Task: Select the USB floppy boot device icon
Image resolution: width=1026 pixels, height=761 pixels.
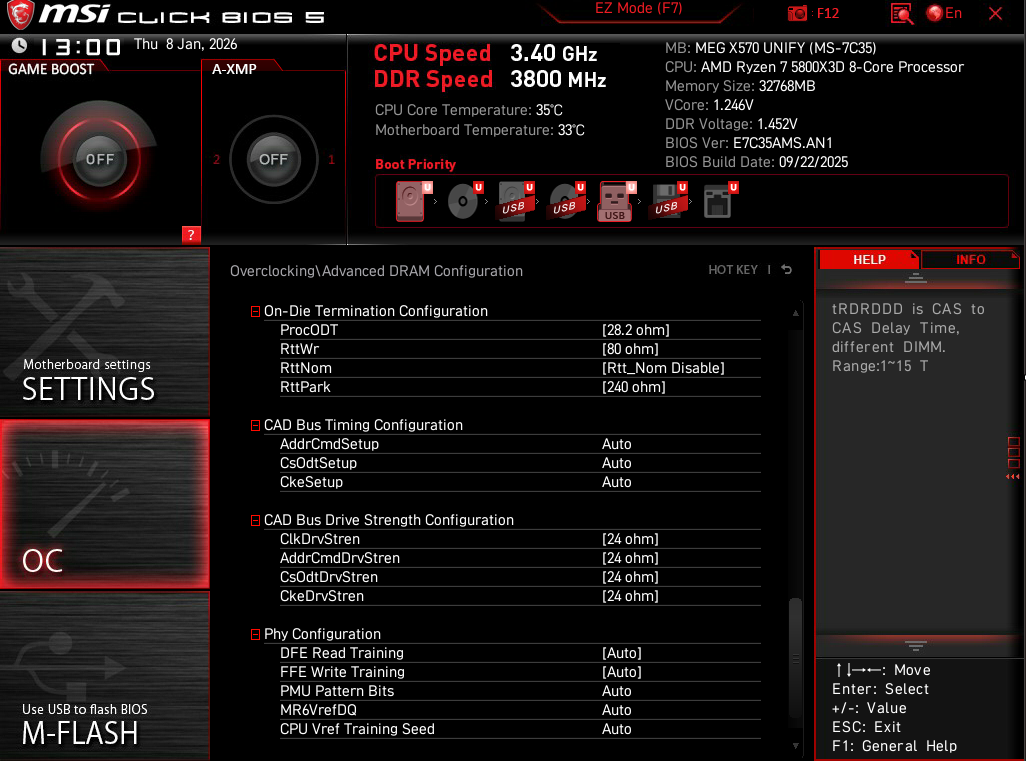Action: coord(667,201)
